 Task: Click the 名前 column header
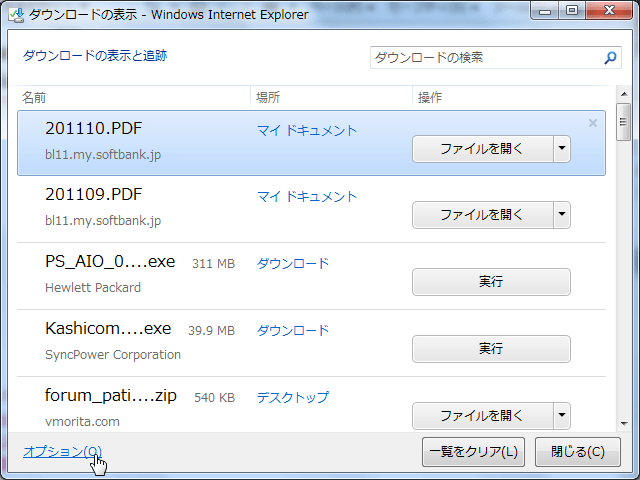[34, 98]
